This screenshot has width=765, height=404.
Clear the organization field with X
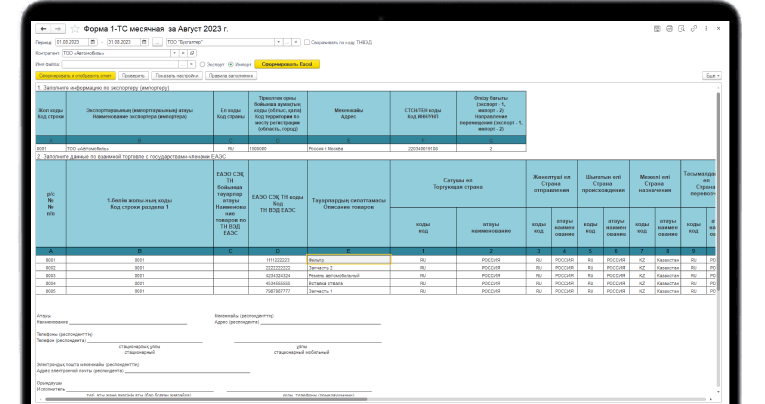(x=296, y=42)
